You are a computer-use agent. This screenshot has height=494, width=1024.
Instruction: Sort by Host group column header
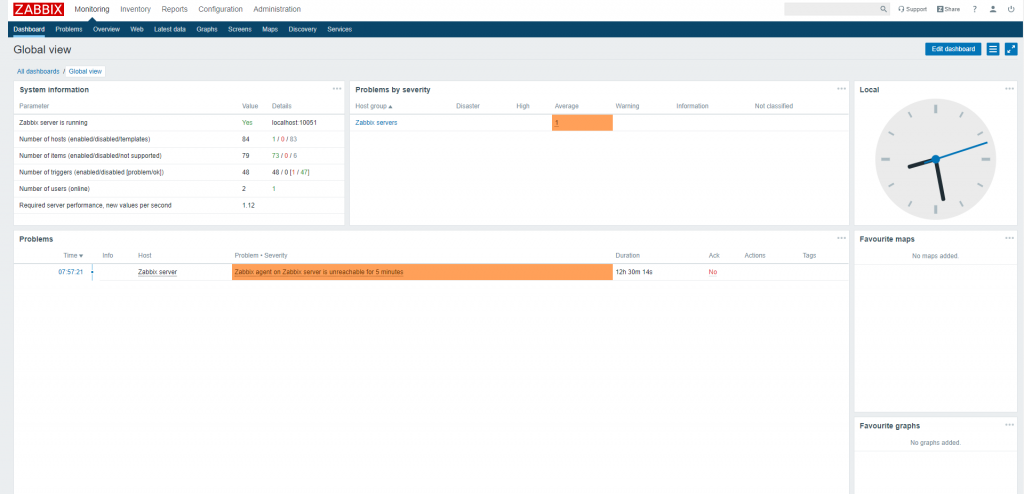[374, 105]
